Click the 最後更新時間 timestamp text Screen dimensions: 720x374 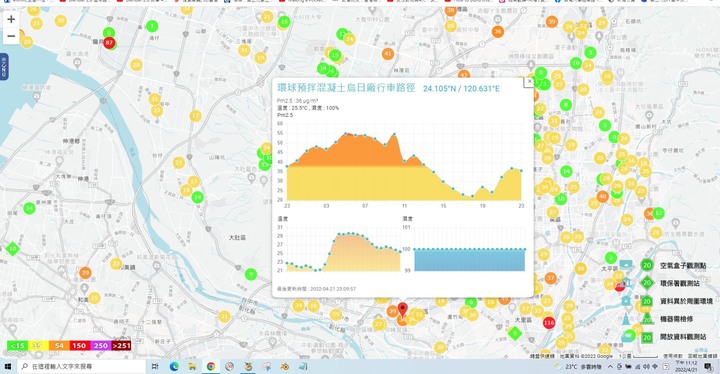click(316, 289)
